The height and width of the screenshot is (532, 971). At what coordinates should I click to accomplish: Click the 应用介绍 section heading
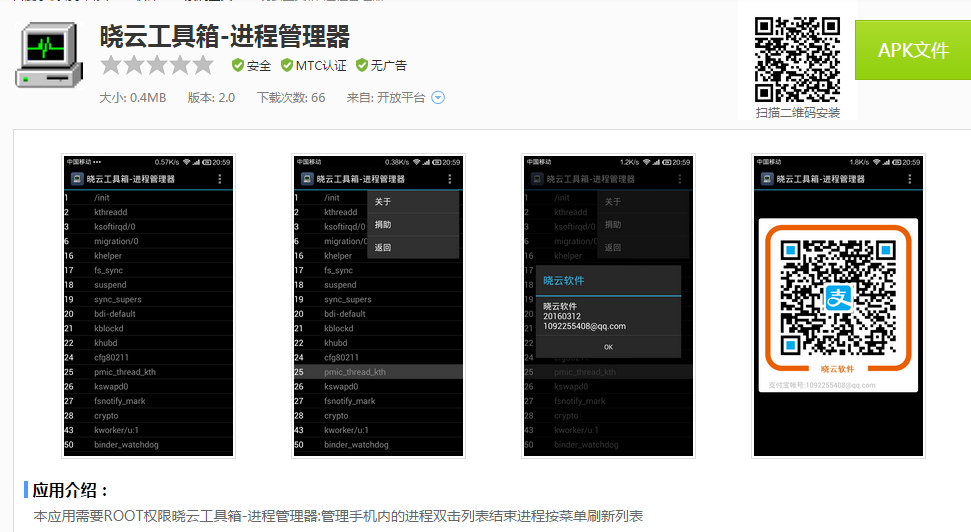(x=70, y=491)
